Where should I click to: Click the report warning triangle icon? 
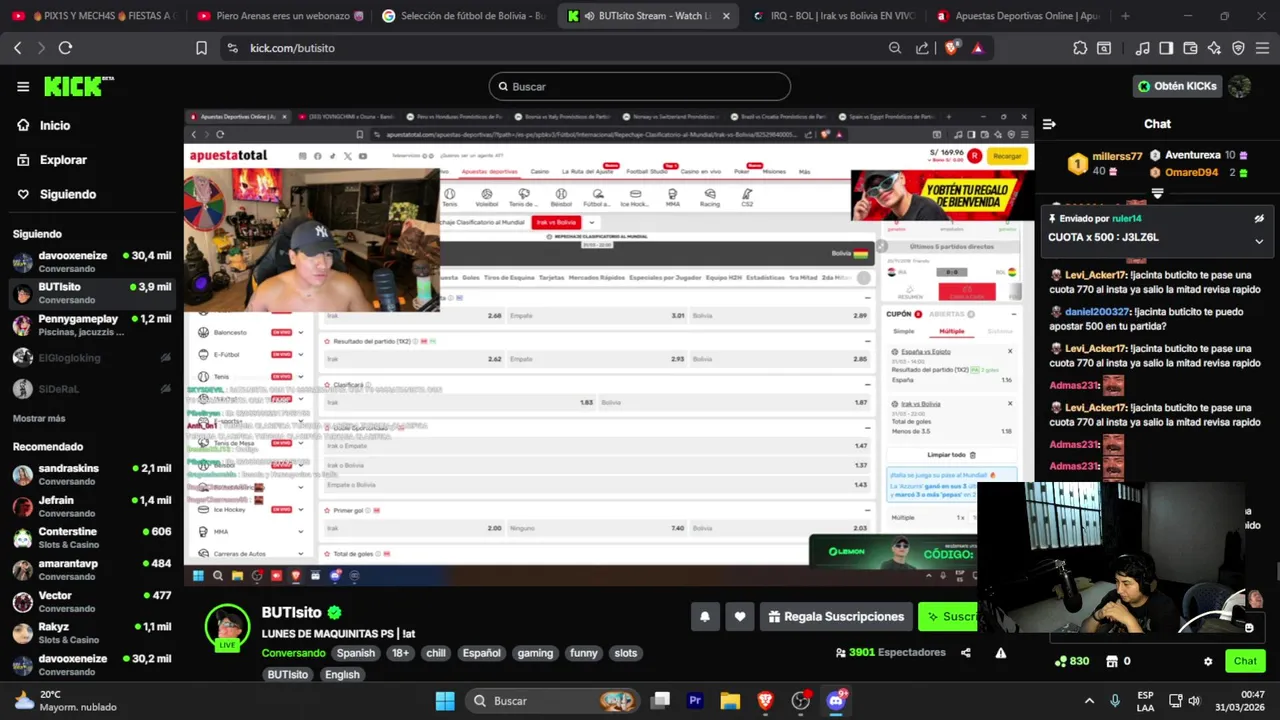[1001, 653]
